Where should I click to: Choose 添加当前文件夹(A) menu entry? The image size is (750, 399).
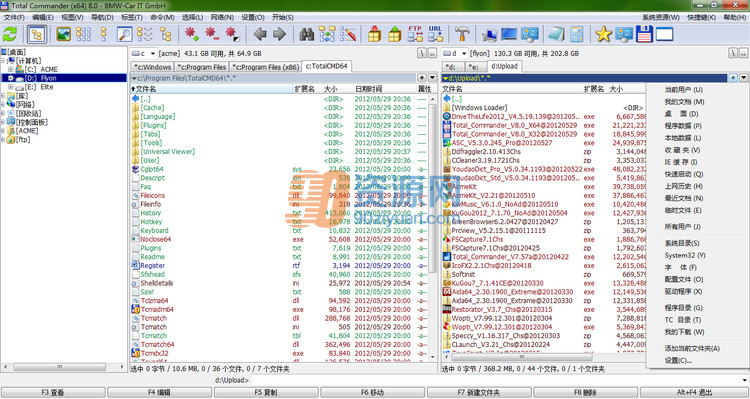(692, 348)
